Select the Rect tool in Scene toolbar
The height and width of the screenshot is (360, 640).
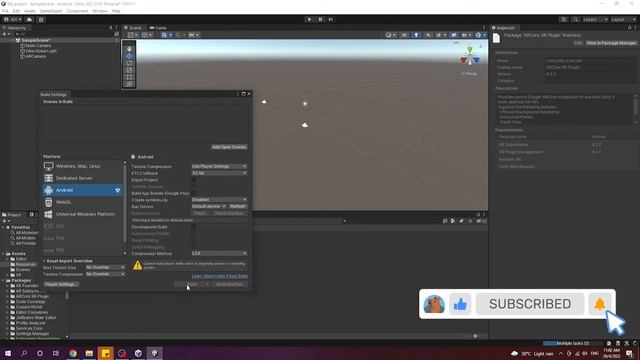tap(129, 77)
